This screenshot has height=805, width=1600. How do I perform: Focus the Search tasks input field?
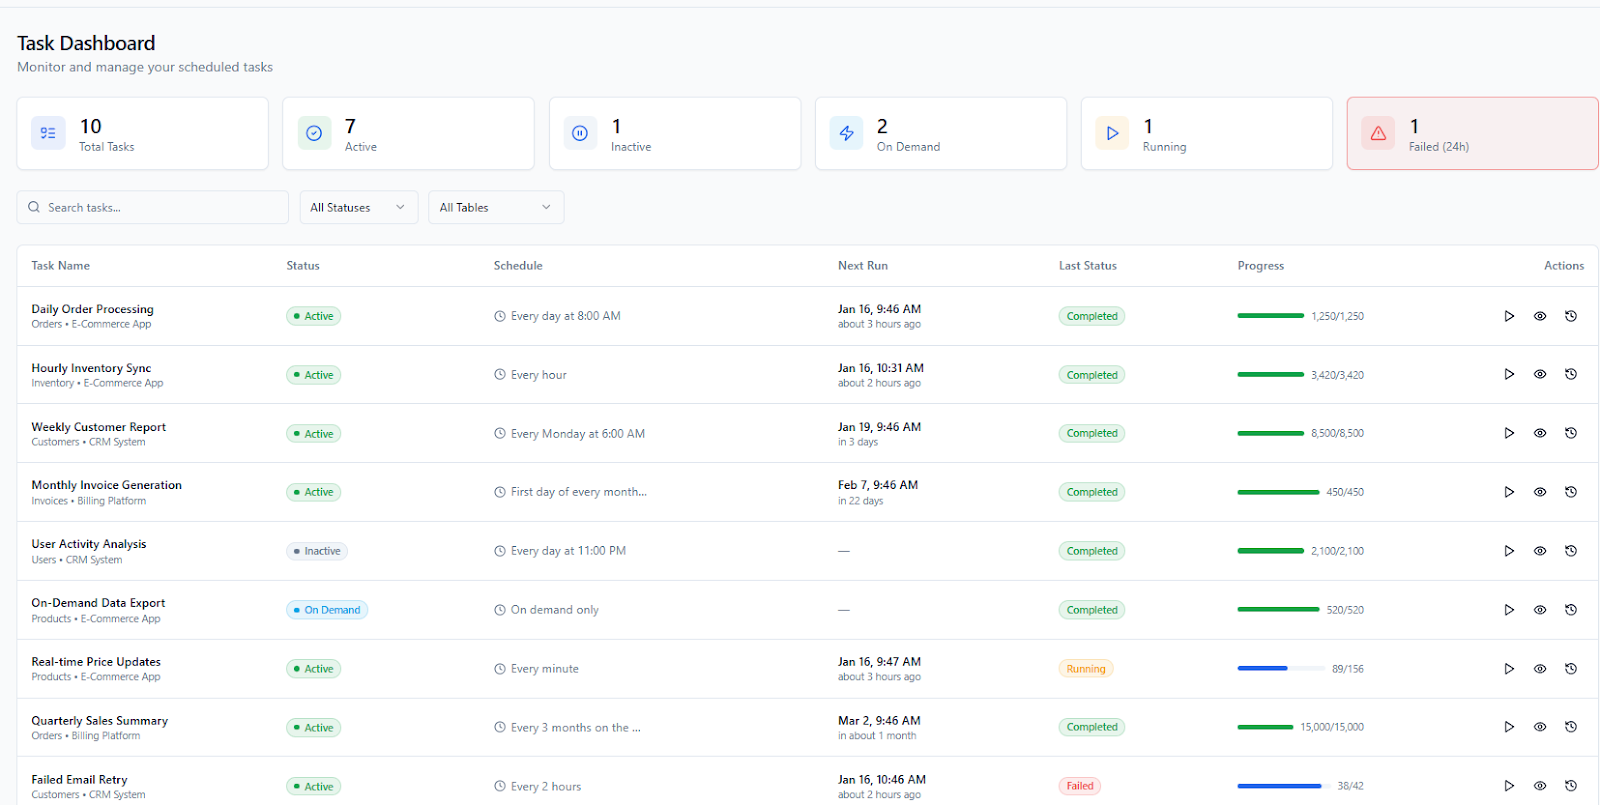(x=160, y=207)
